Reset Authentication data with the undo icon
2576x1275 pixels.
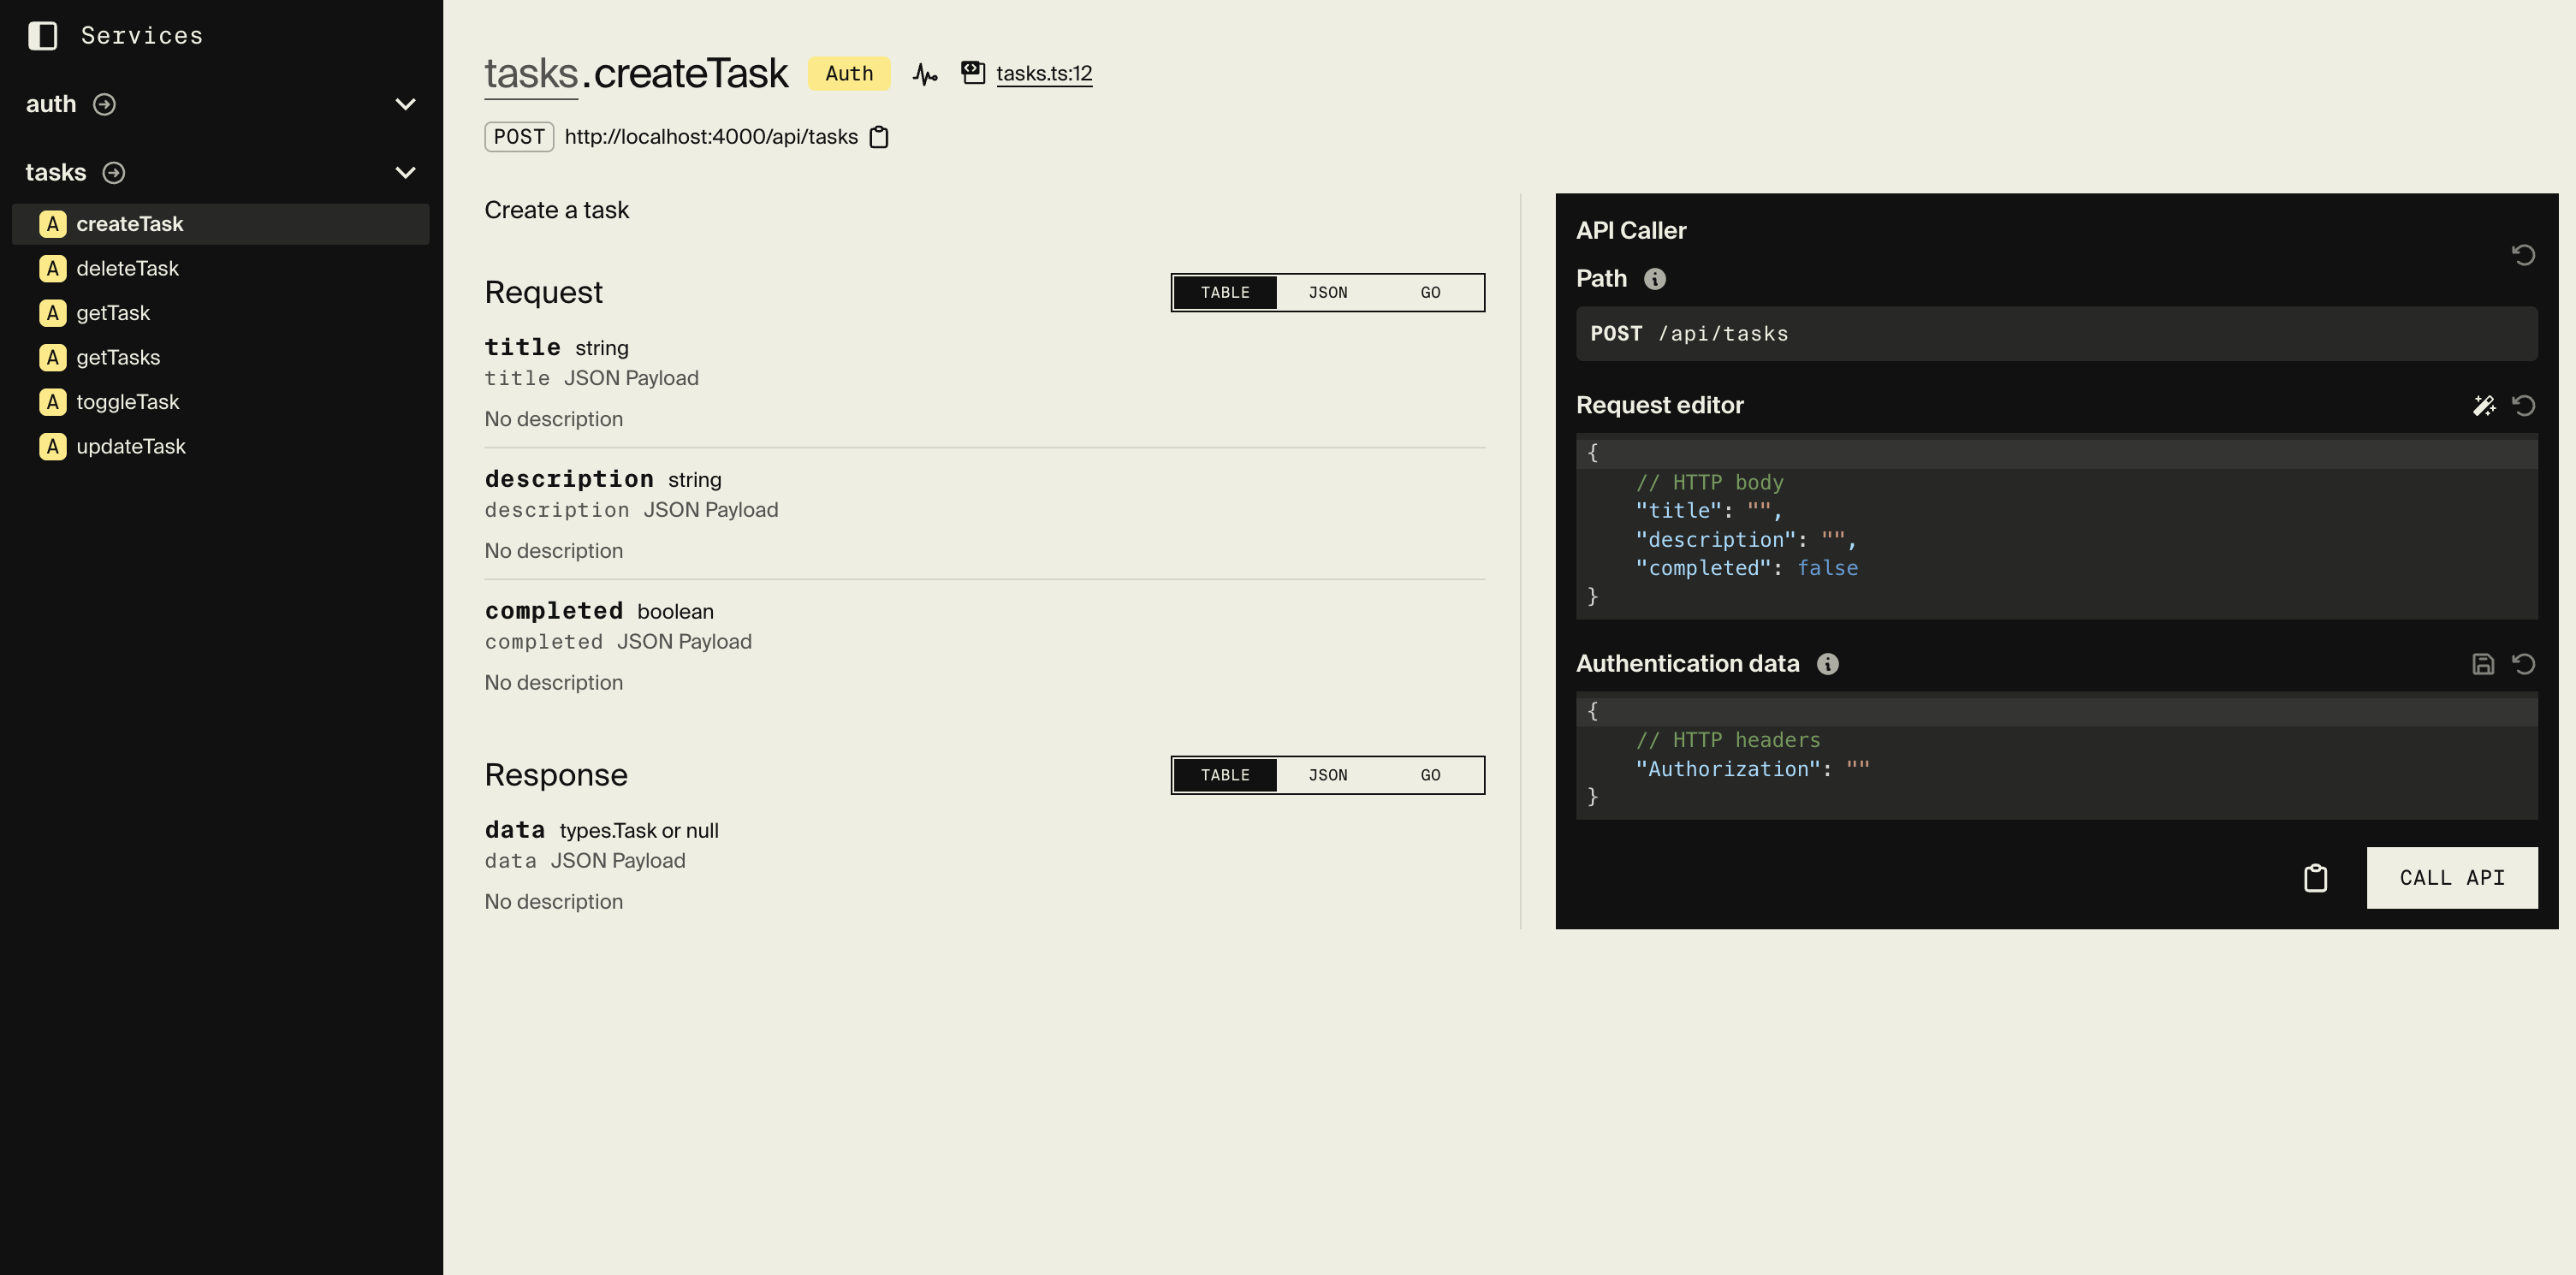(2524, 664)
